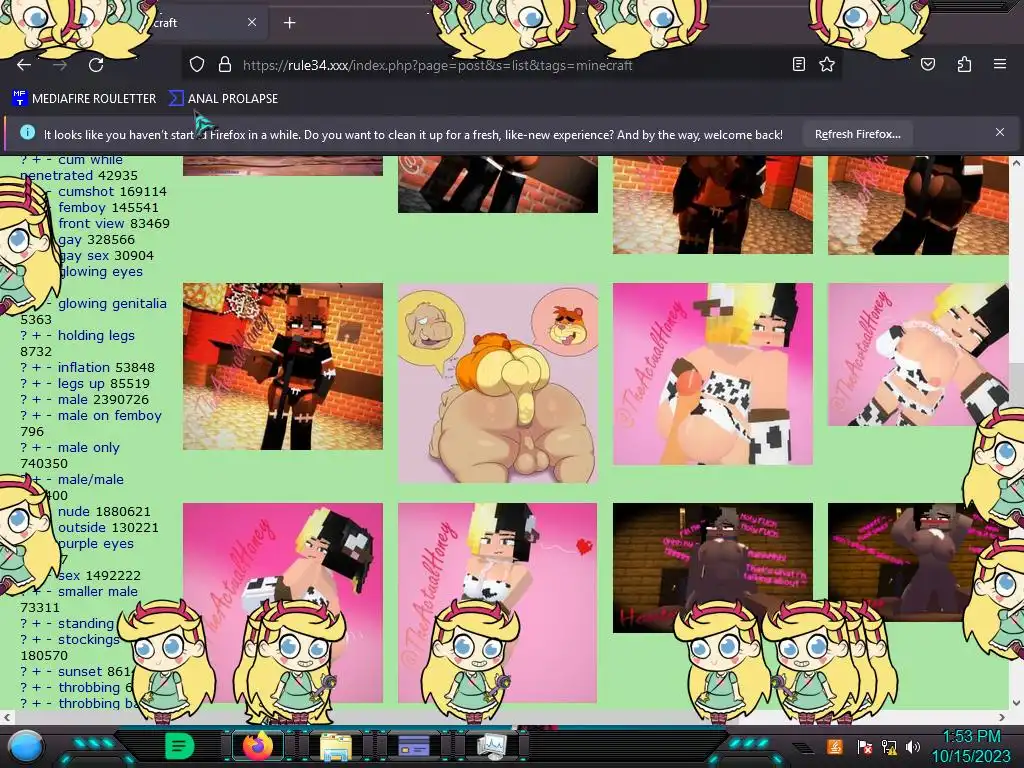Open the 'glowing eyes' tag link

[101, 272]
